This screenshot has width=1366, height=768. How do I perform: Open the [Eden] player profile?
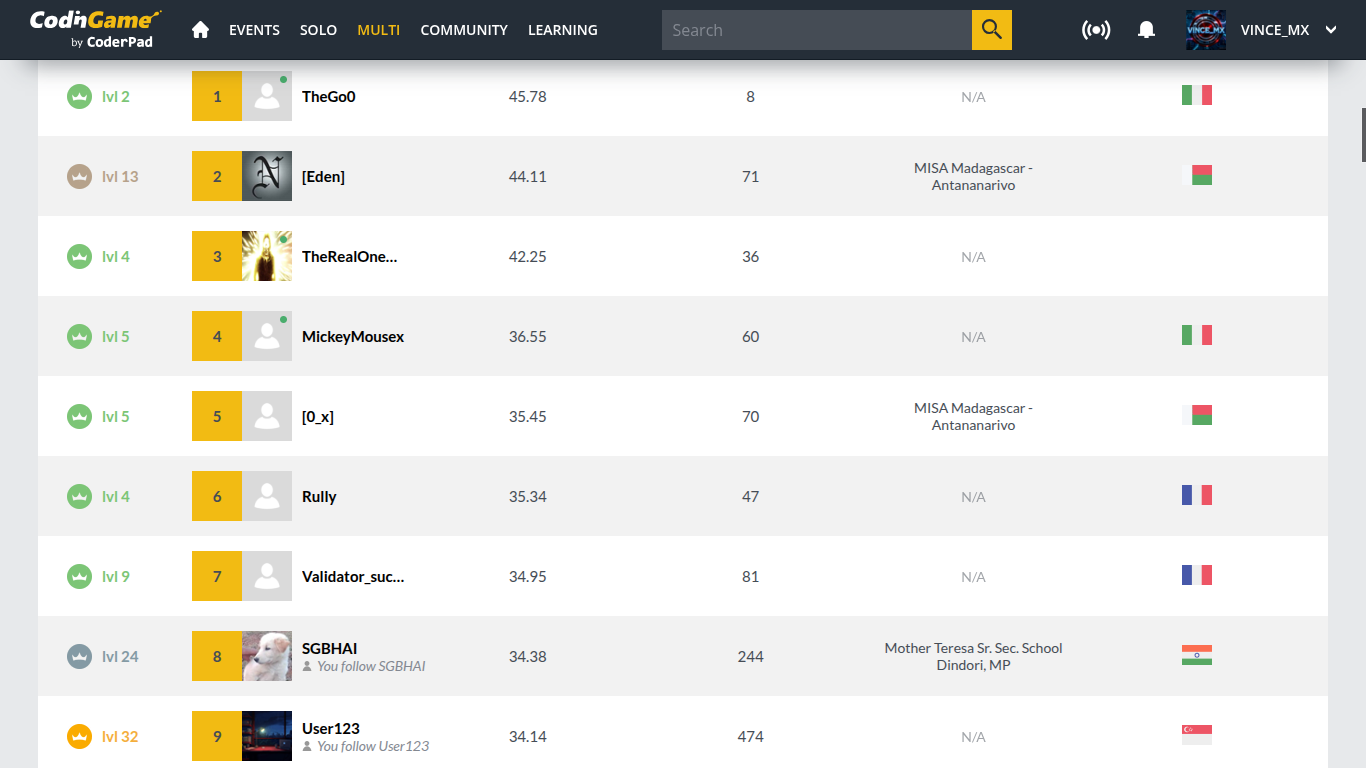click(x=323, y=177)
